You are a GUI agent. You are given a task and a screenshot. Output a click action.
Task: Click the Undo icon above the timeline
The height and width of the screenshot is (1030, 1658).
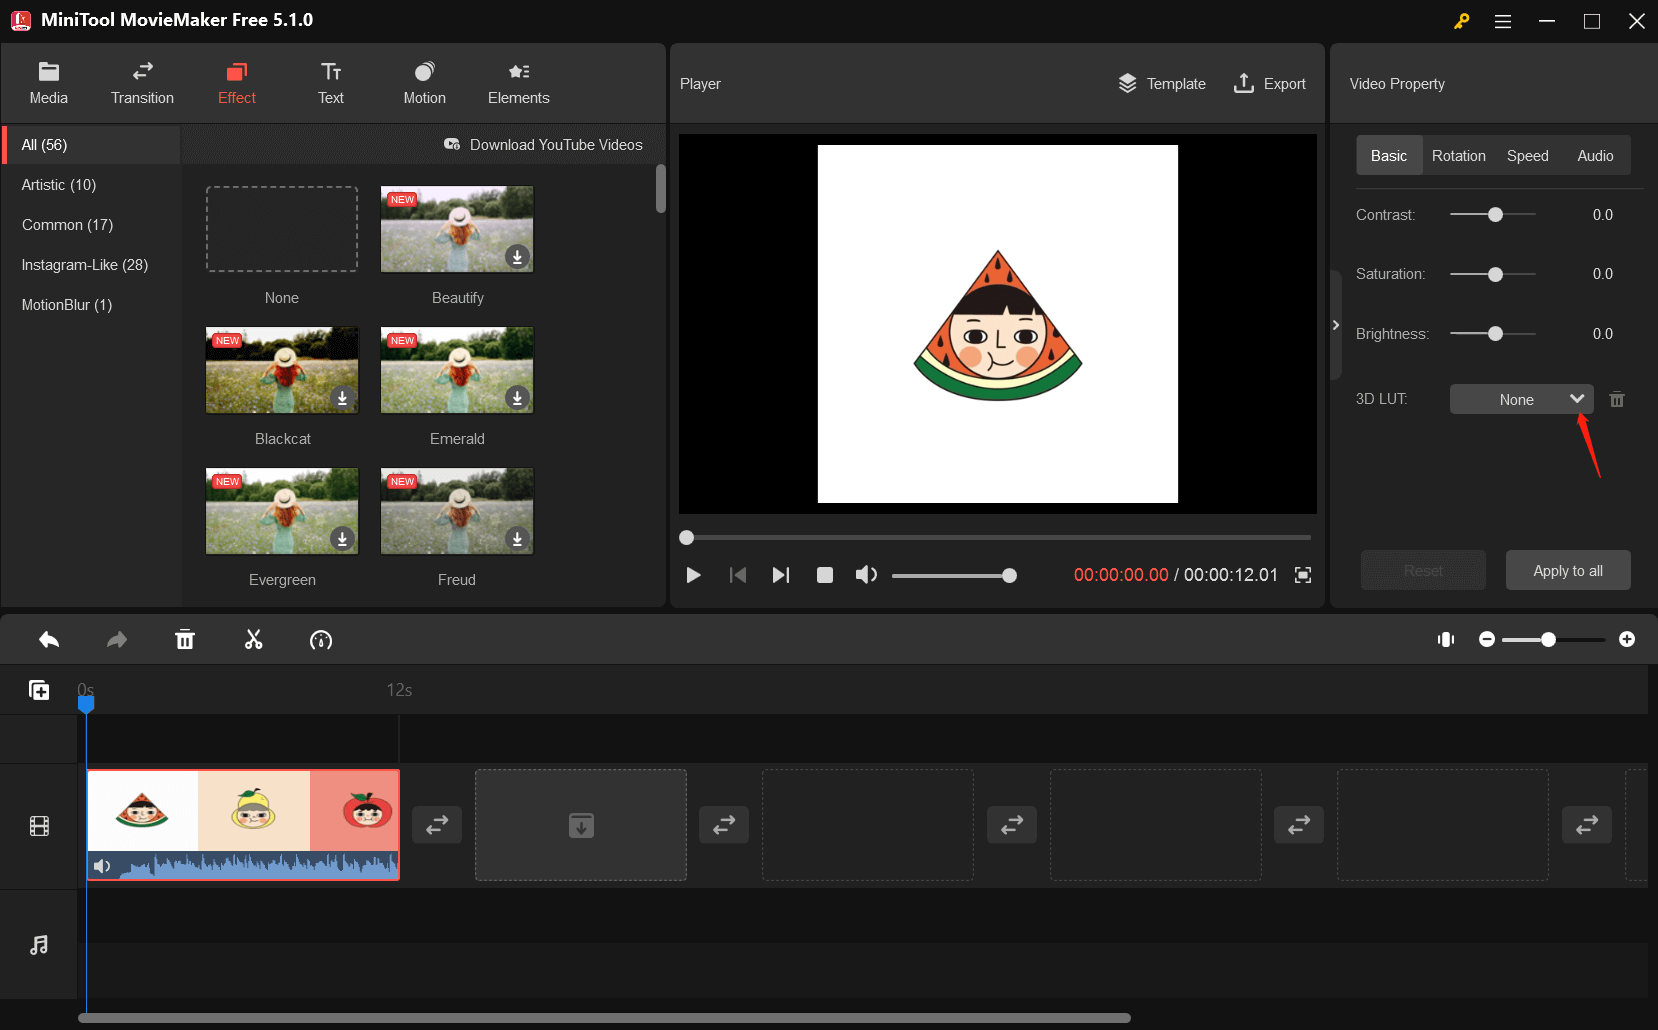point(48,639)
